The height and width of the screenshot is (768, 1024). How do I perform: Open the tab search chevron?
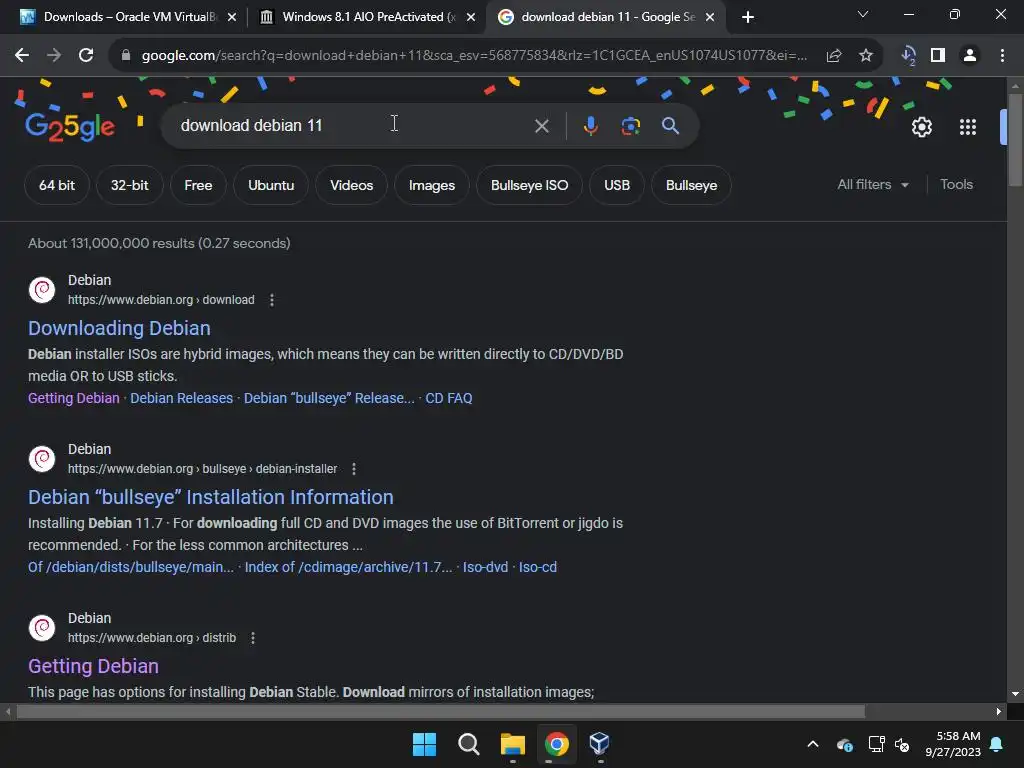pyautogui.click(x=863, y=14)
